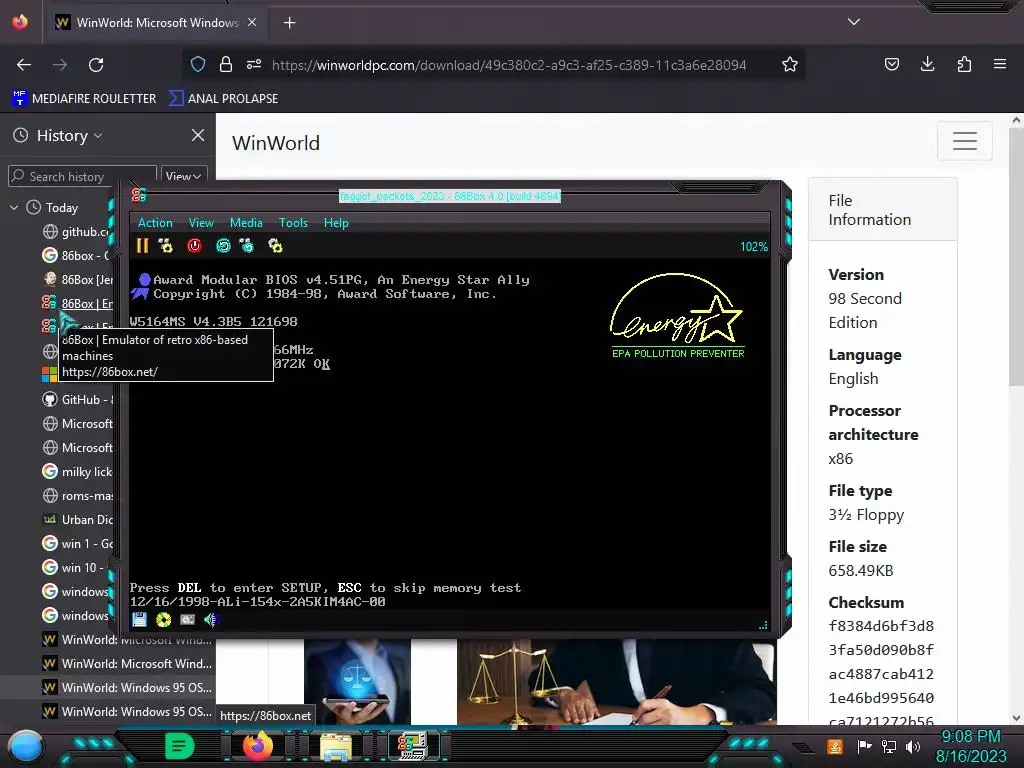The image size is (1024, 768).
Task: Click the padlock site security icon
Action: click(x=226, y=64)
